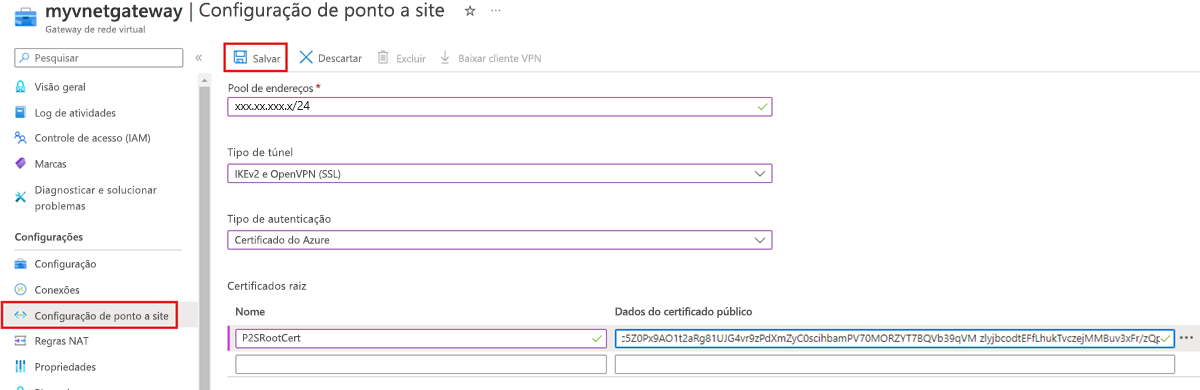Click the Baixar cliente VPN download icon
Image resolution: width=1200 pixels, height=390 pixels.
coord(445,58)
